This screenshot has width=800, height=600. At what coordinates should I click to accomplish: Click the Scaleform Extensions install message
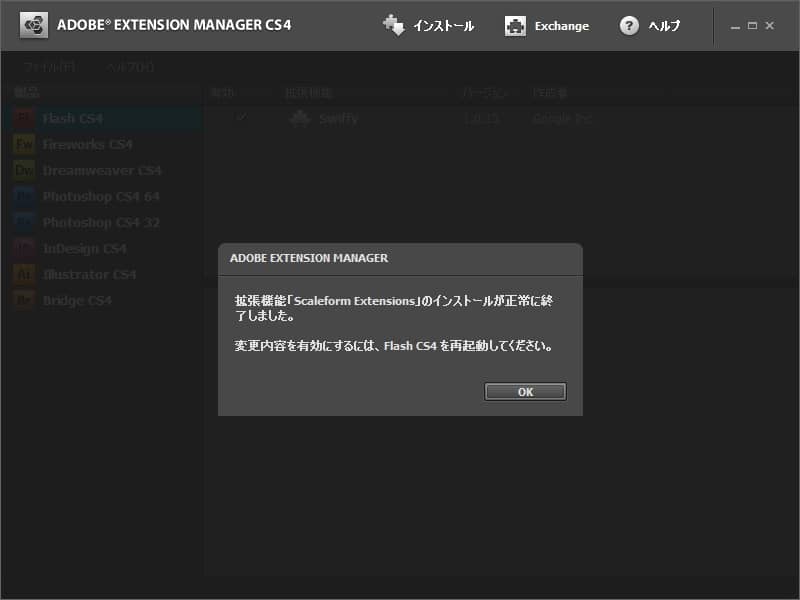coord(393,308)
